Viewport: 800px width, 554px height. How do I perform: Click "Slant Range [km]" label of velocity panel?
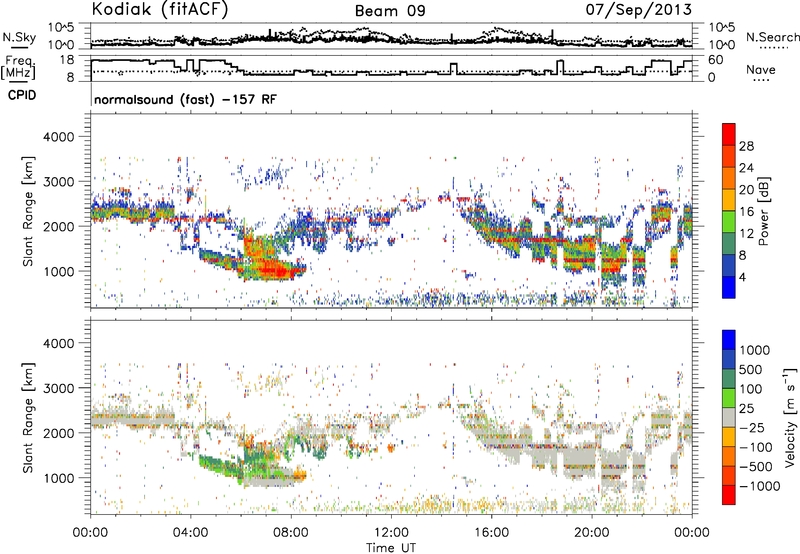pyautogui.click(x=28, y=417)
